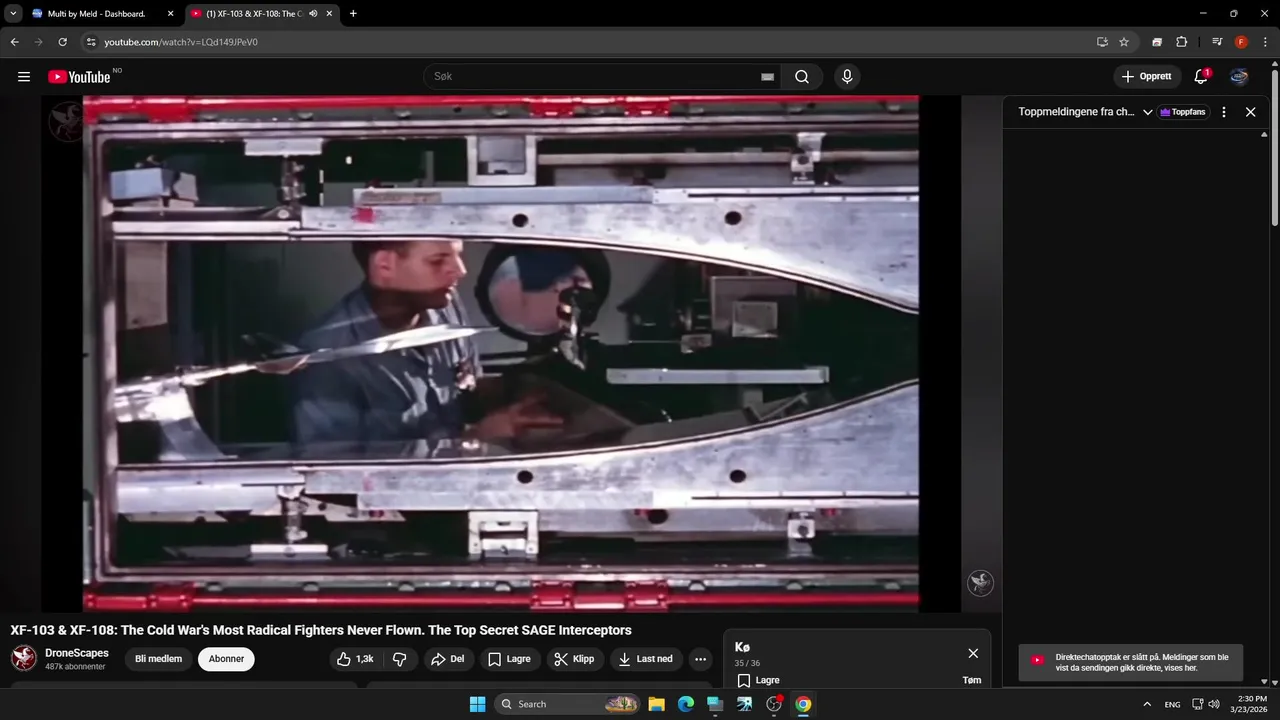Clear the queue with Tøm
The height and width of the screenshot is (720, 1280).
tap(972, 680)
